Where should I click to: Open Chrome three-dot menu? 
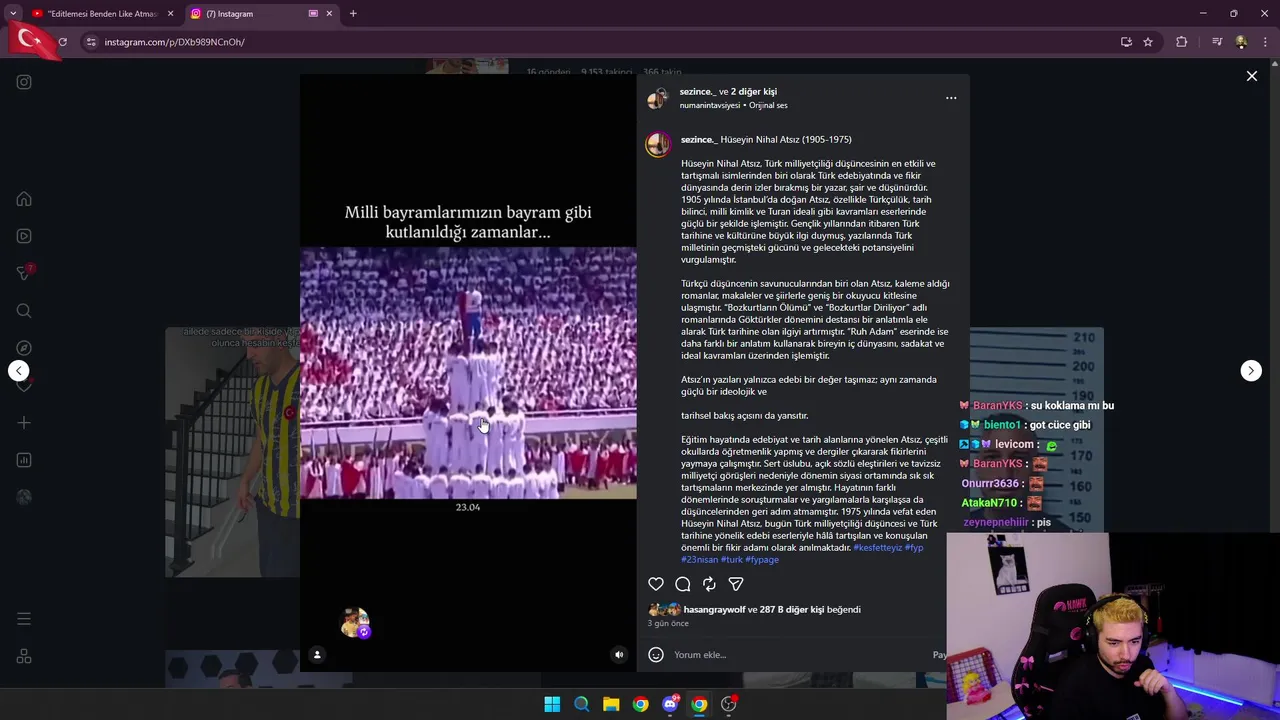[1266, 42]
